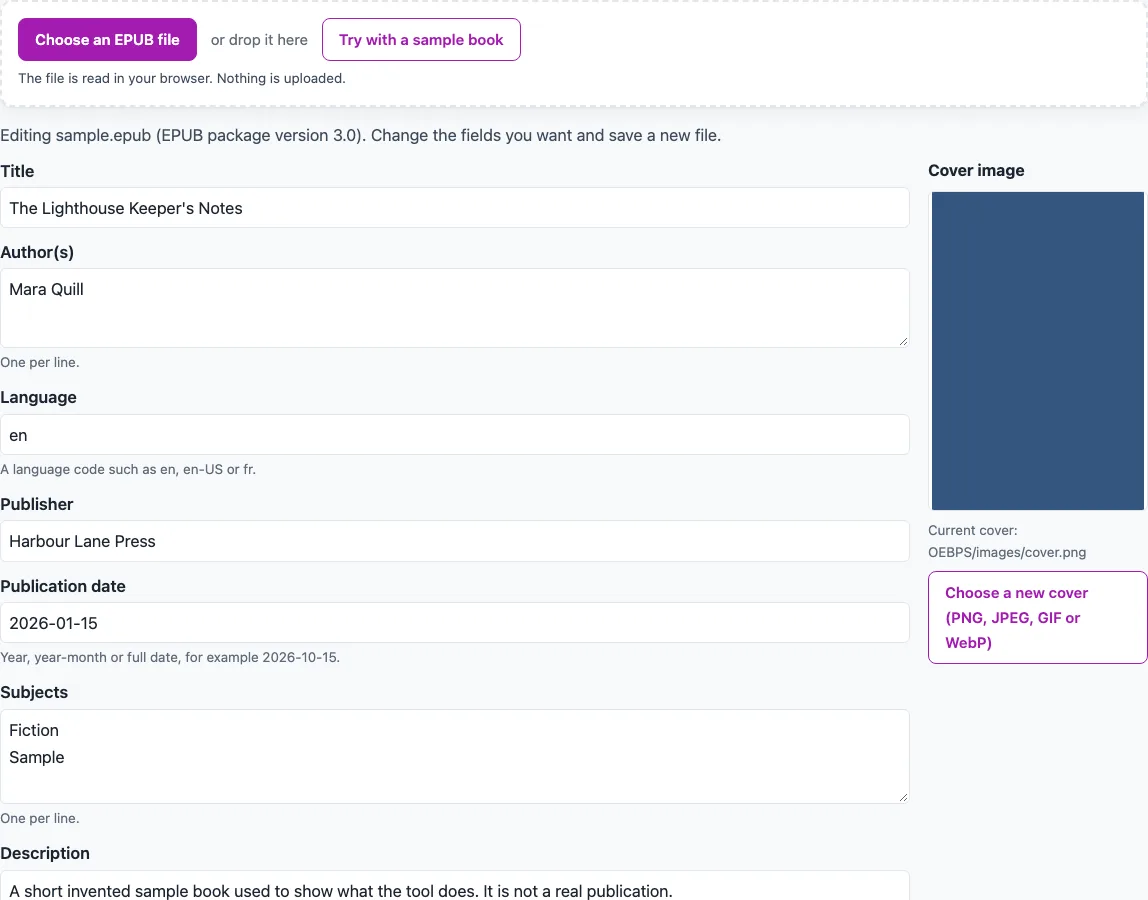Edit the Title field with Lighthouse Keeper's Notes
This screenshot has height=900, width=1148.
455,208
